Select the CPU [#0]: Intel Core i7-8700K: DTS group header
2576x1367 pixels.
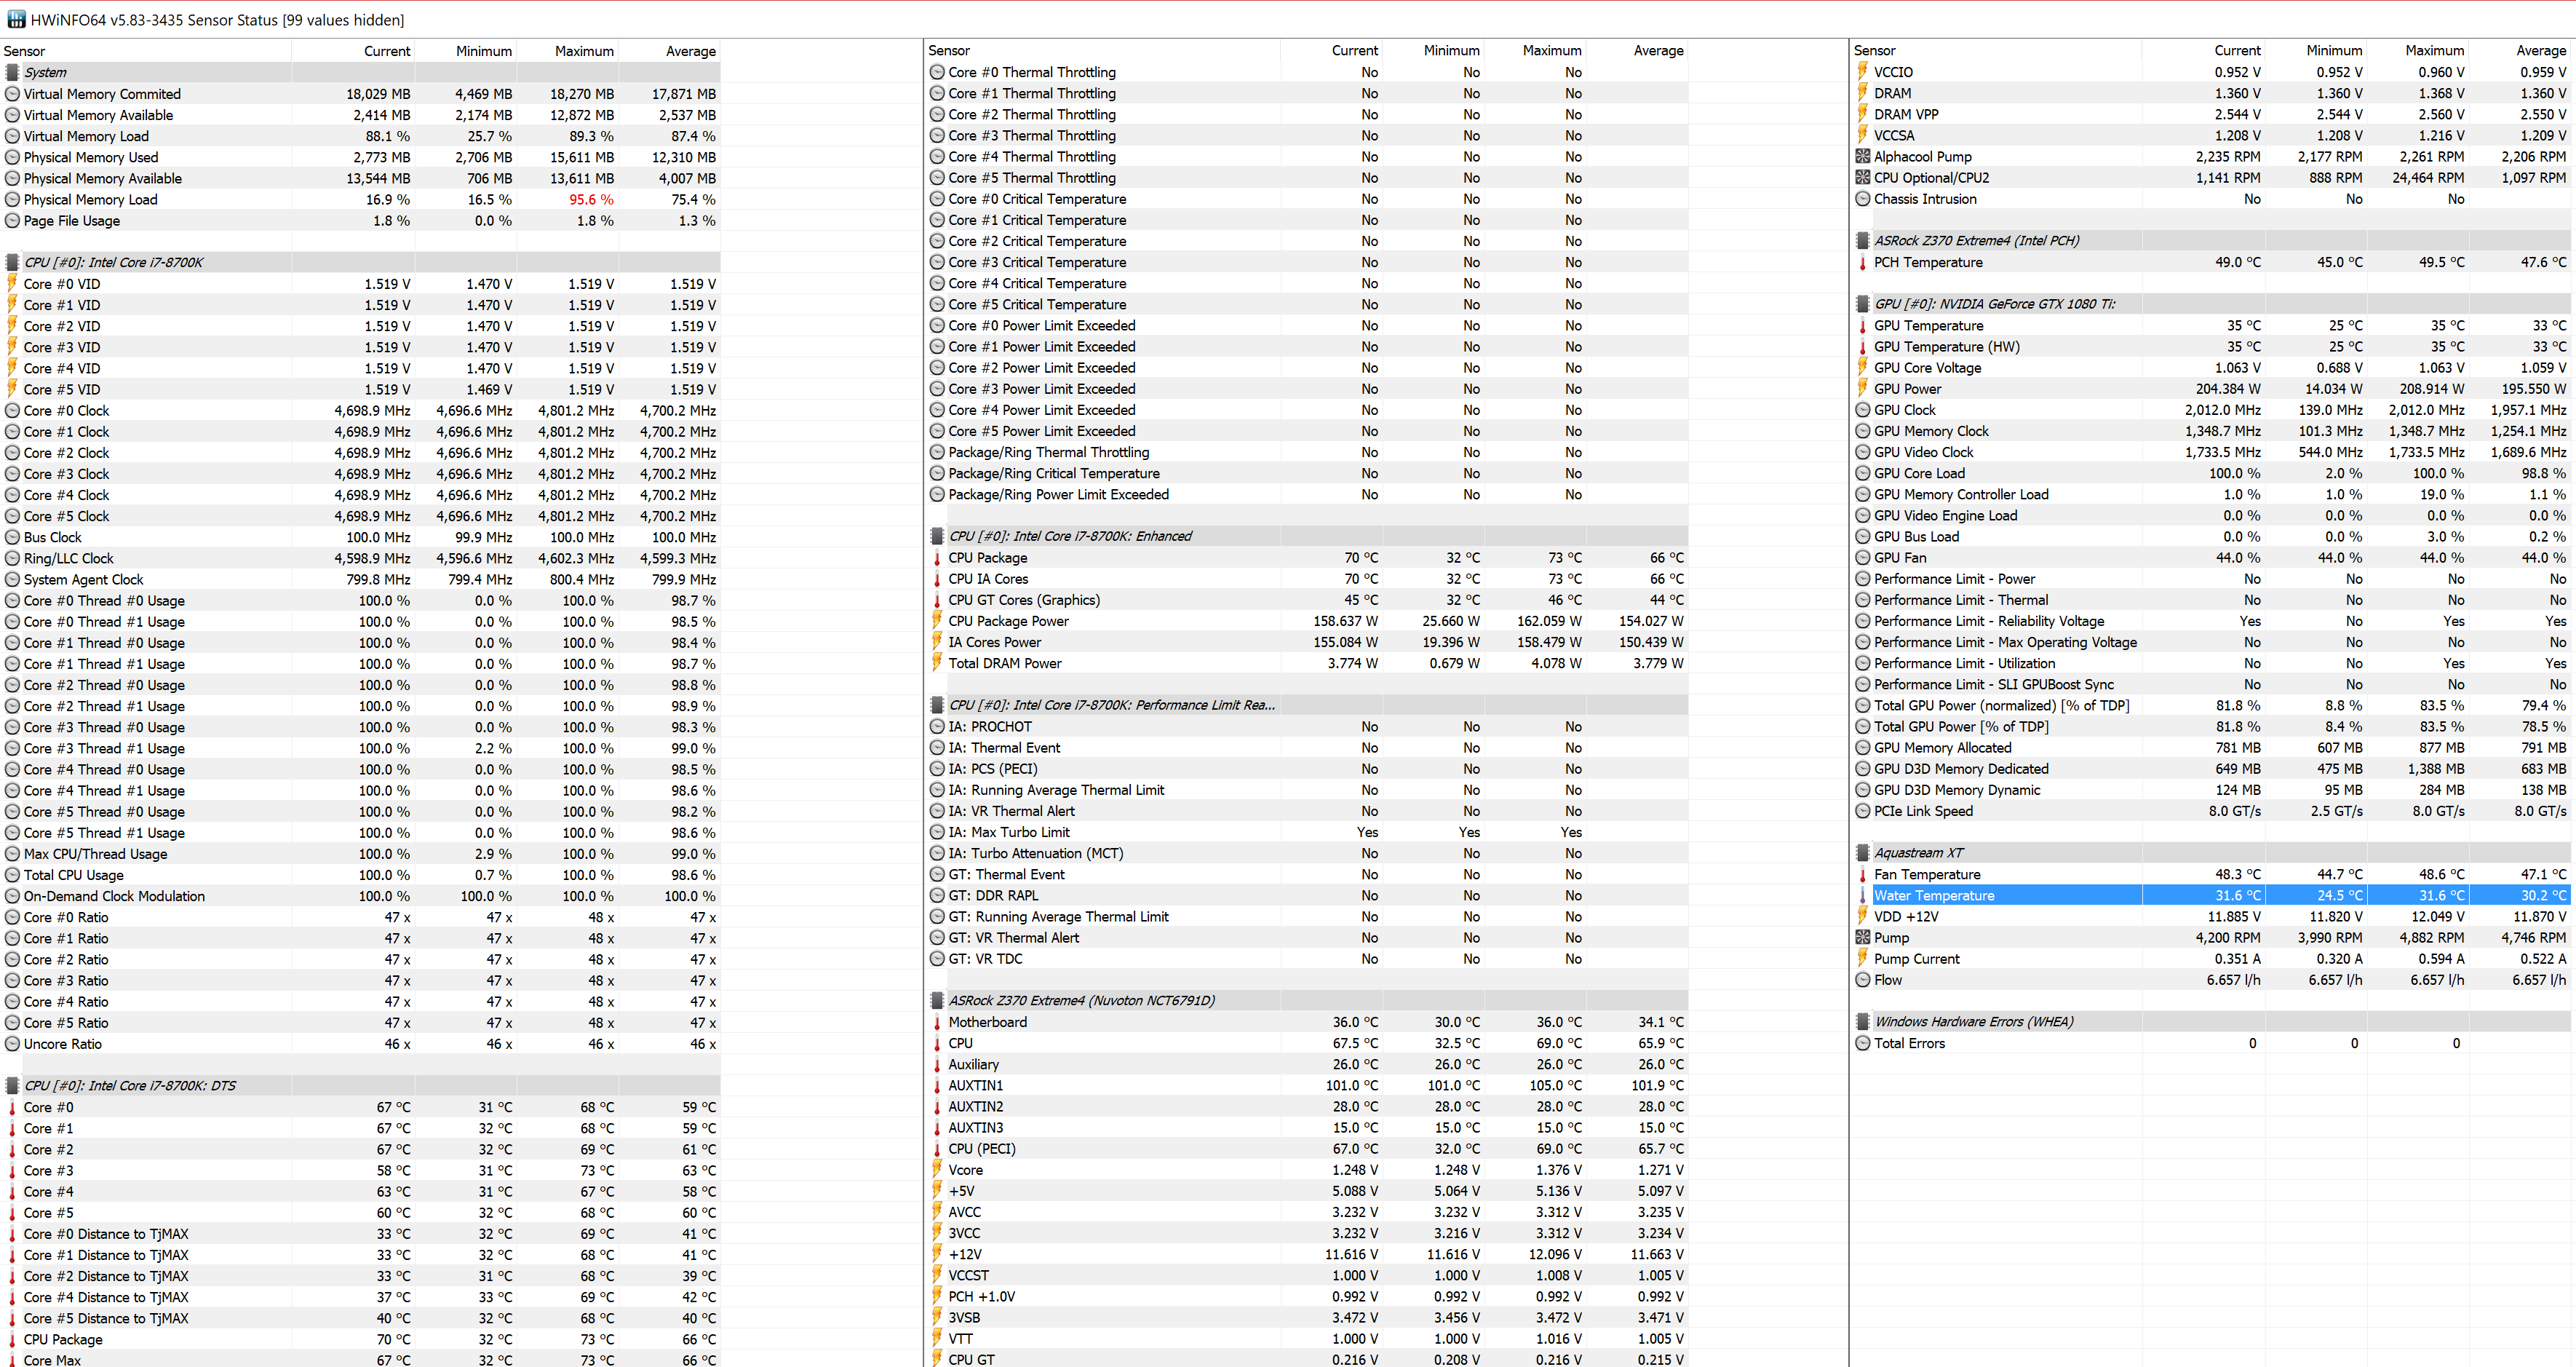[130, 1085]
